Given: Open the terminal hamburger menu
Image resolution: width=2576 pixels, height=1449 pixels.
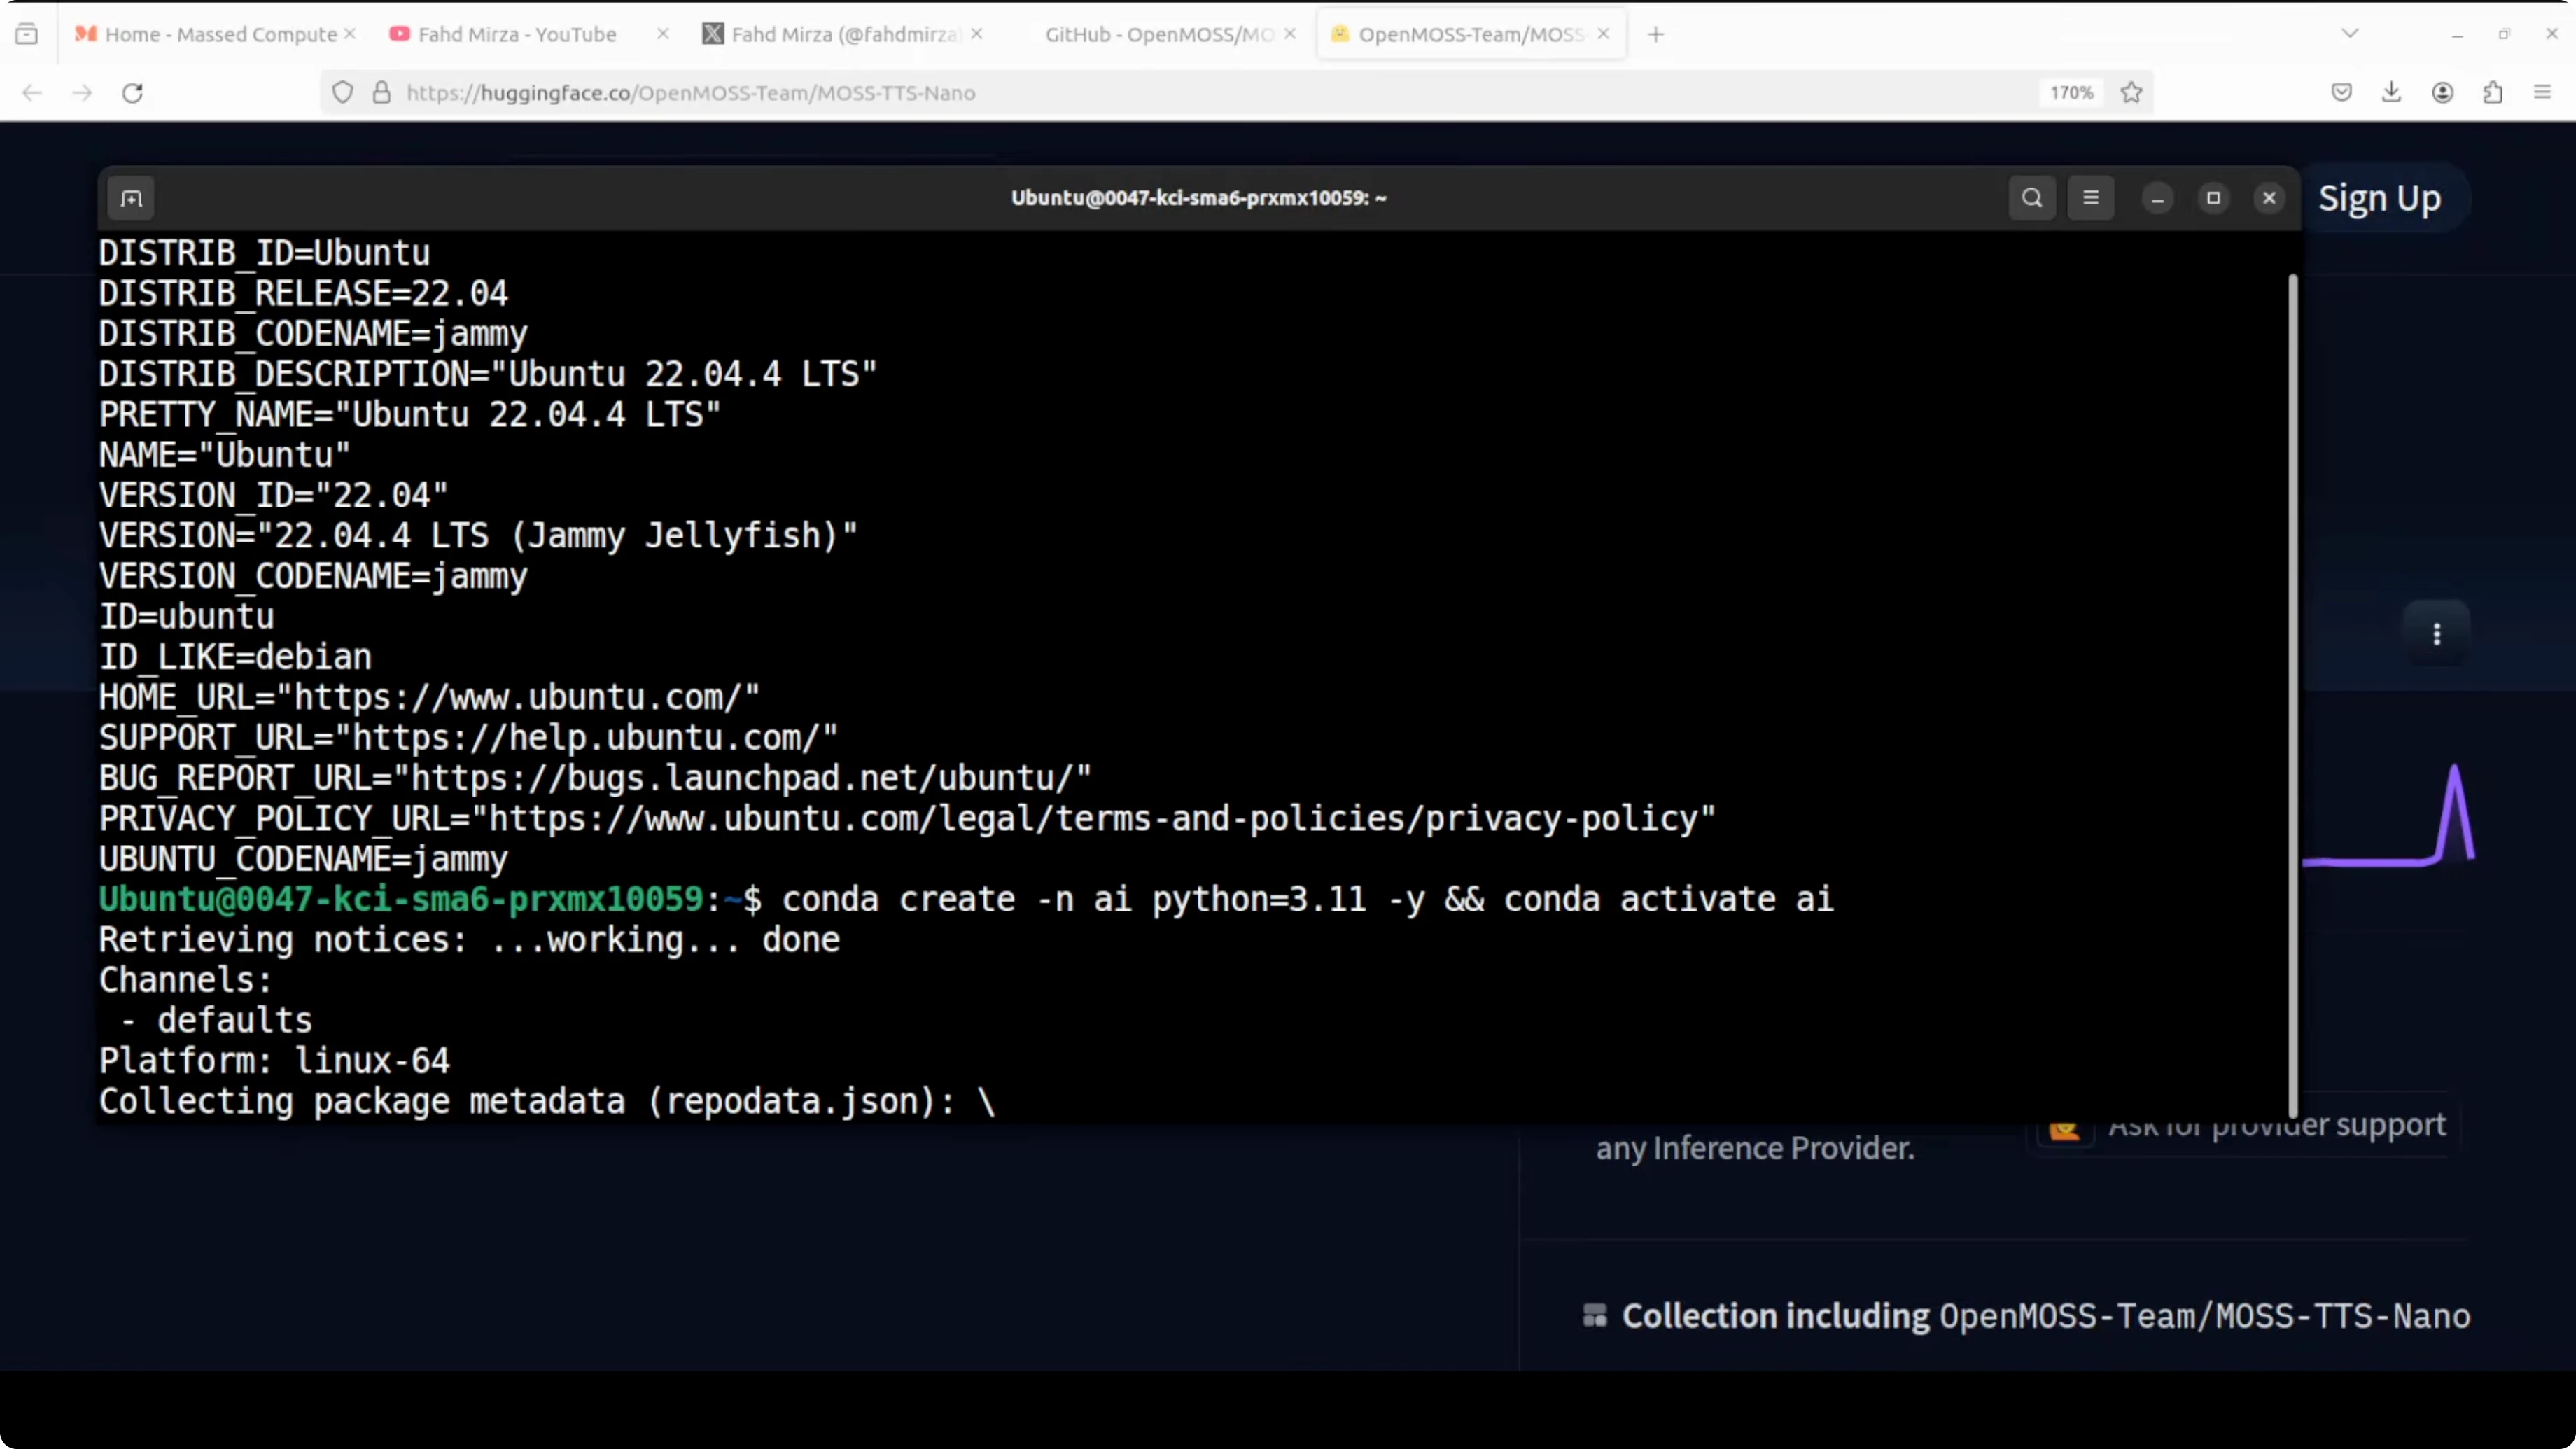Looking at the screenshot, I should pos(2091,197).
